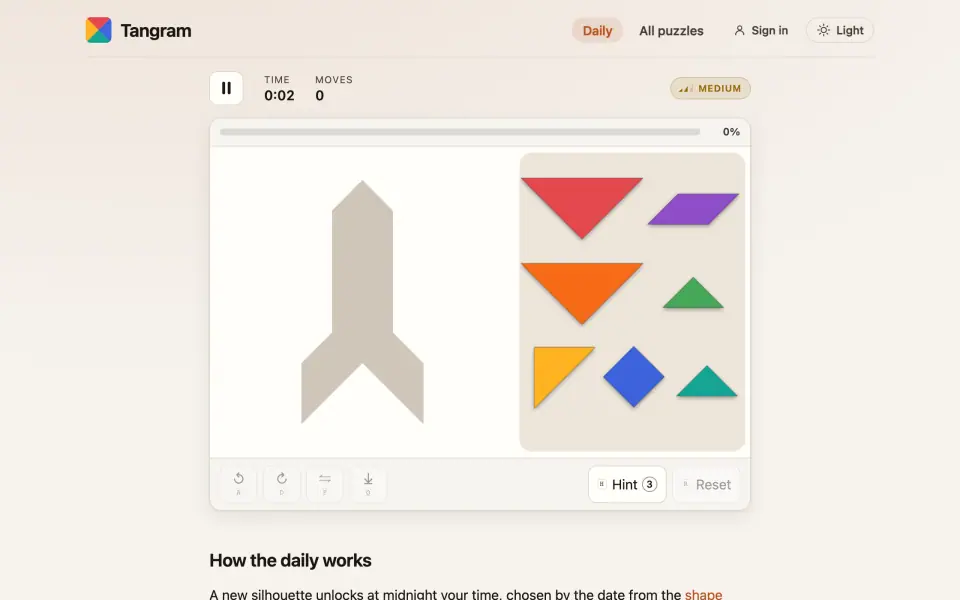The width and height of the screenshot is (960, 600).
Task: Click the Tangram logo icon
Action: [x=99, y=30]
